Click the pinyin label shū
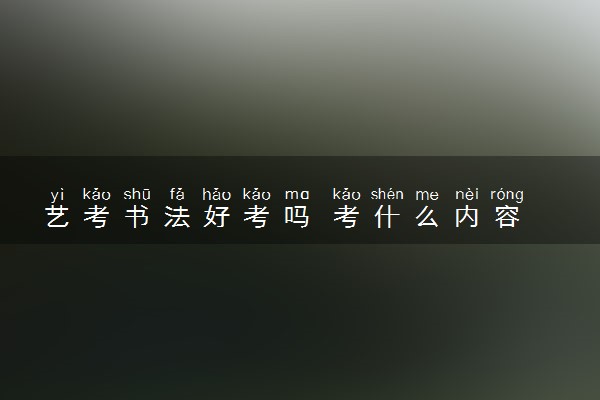 click(x=137, y=194)
